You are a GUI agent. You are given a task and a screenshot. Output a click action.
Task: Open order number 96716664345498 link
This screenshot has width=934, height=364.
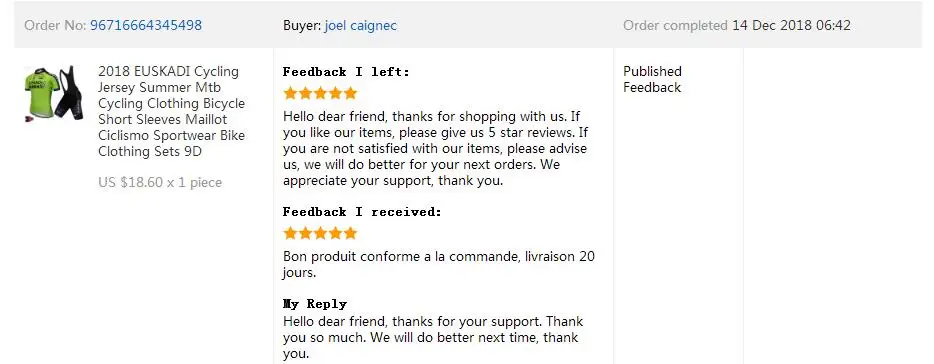pyautogui.click(x=146, y=26)
